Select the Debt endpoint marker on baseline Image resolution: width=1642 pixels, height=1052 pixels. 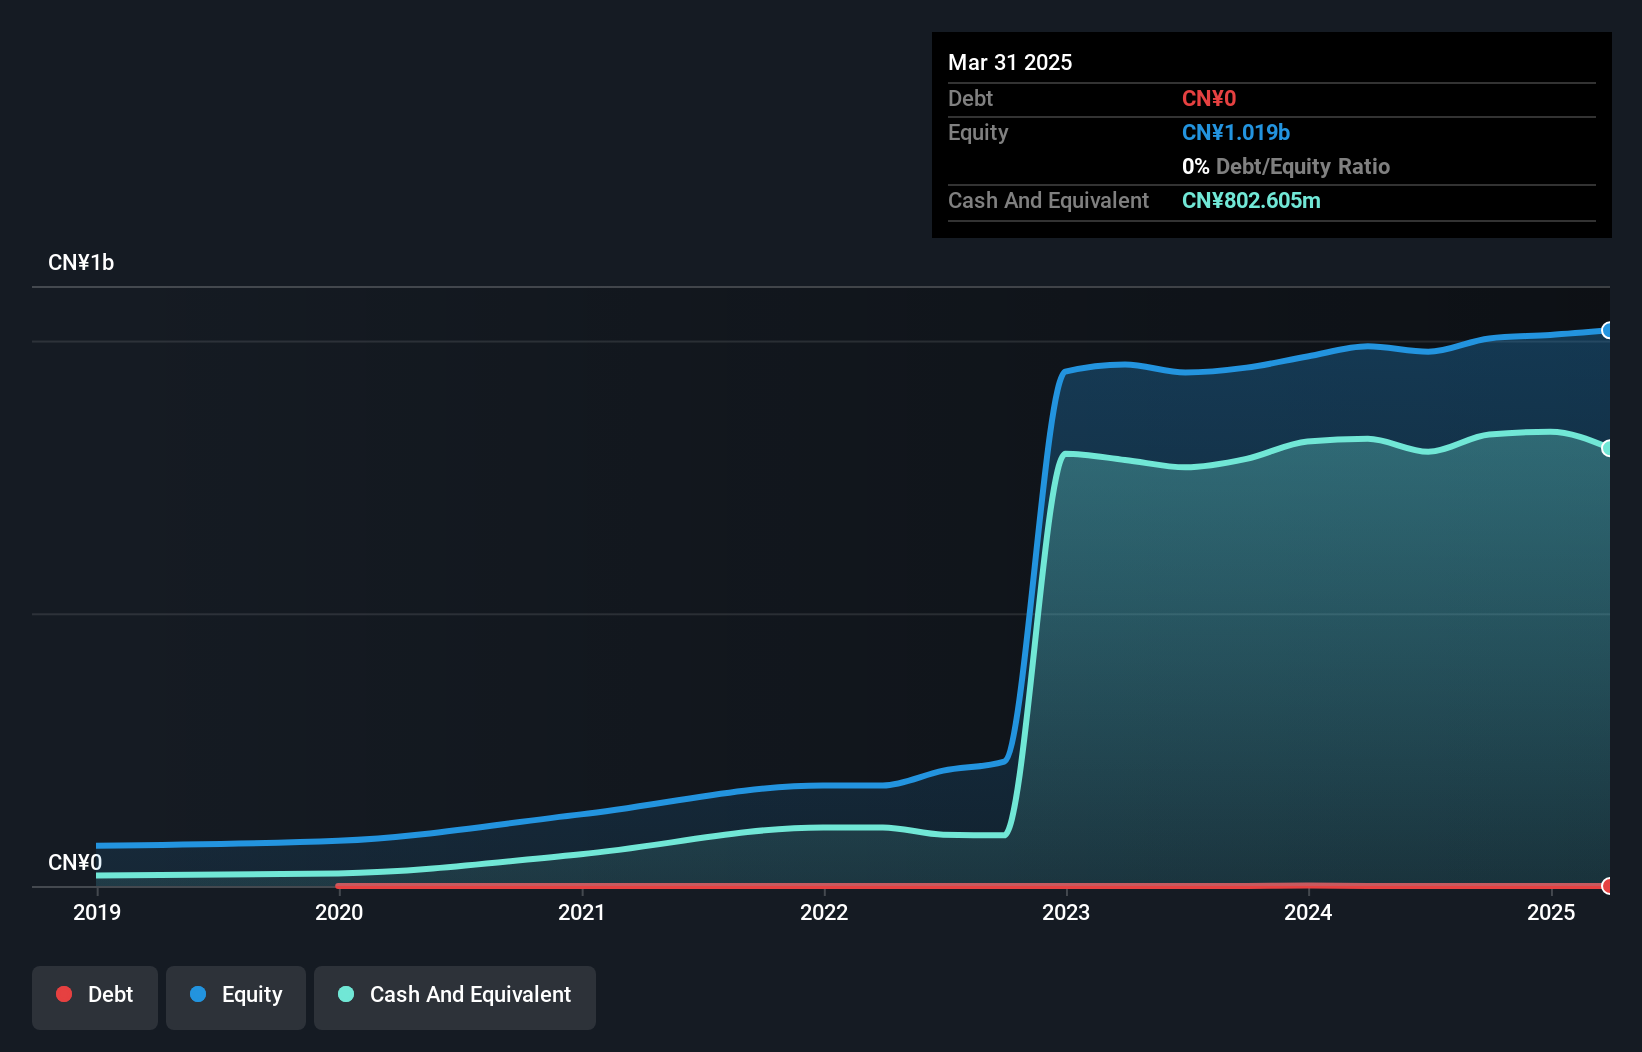[1607, 885]
